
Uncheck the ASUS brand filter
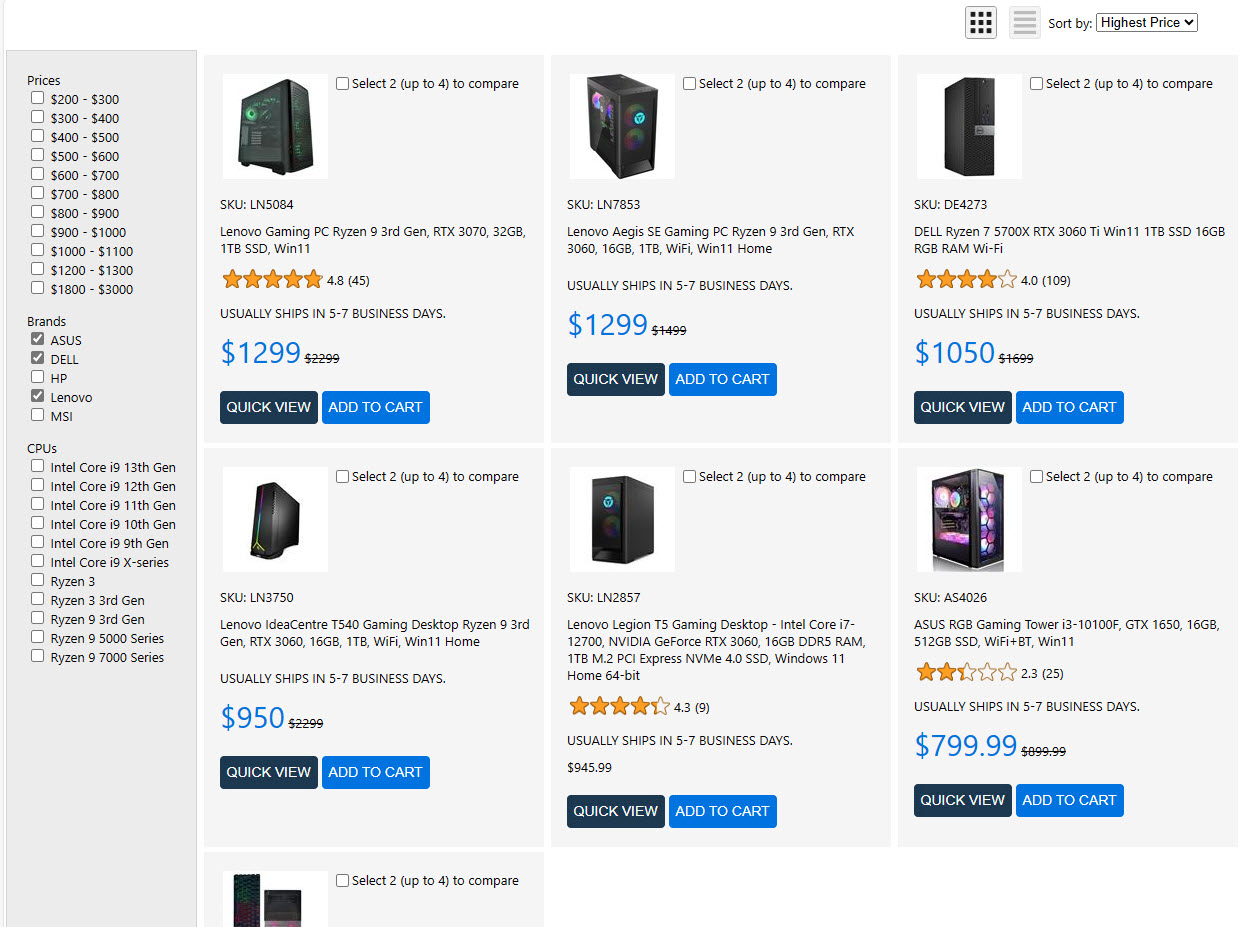point(38,340)
